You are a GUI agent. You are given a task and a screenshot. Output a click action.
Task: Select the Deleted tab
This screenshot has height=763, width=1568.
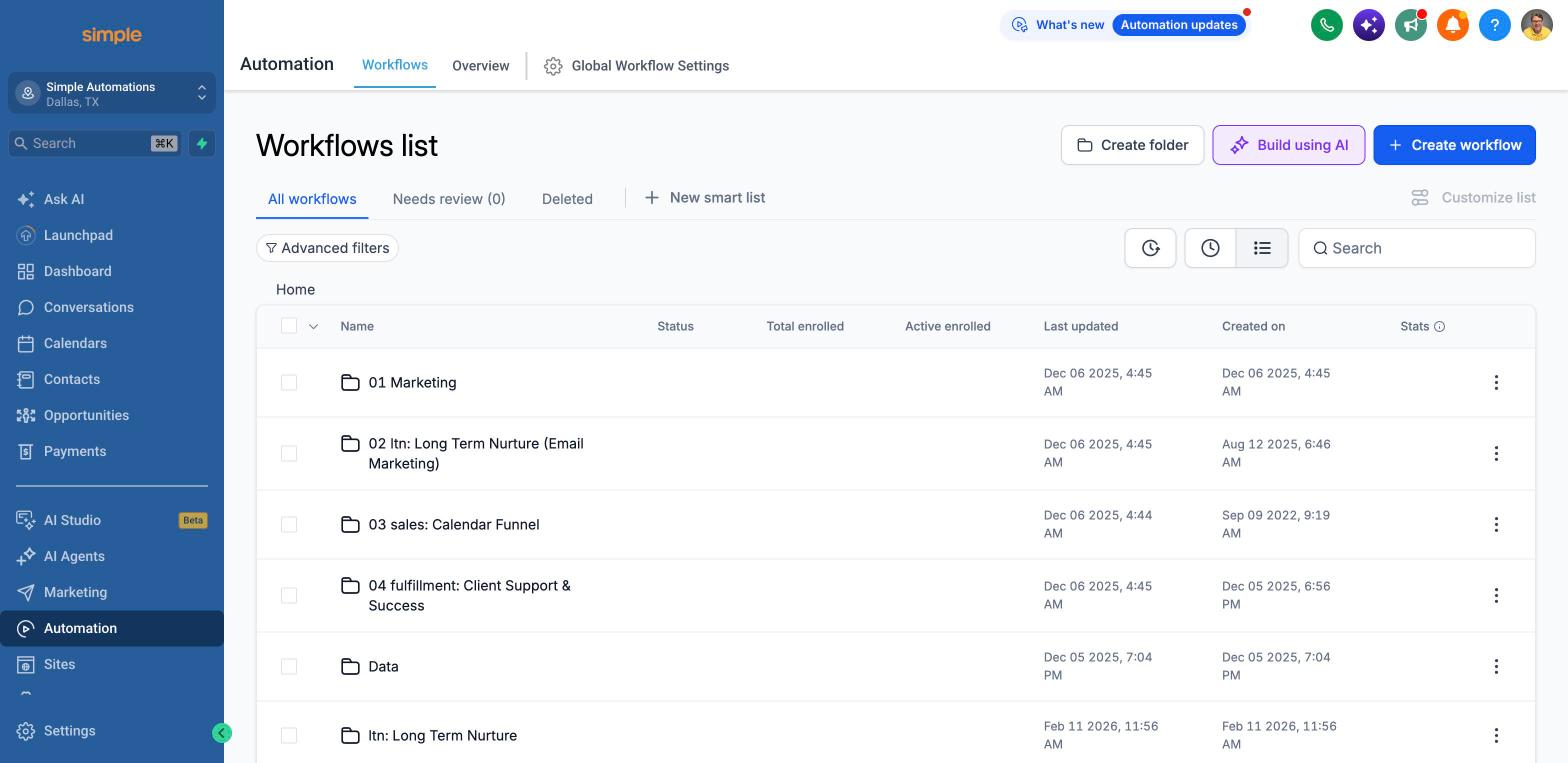coord(567,199)
